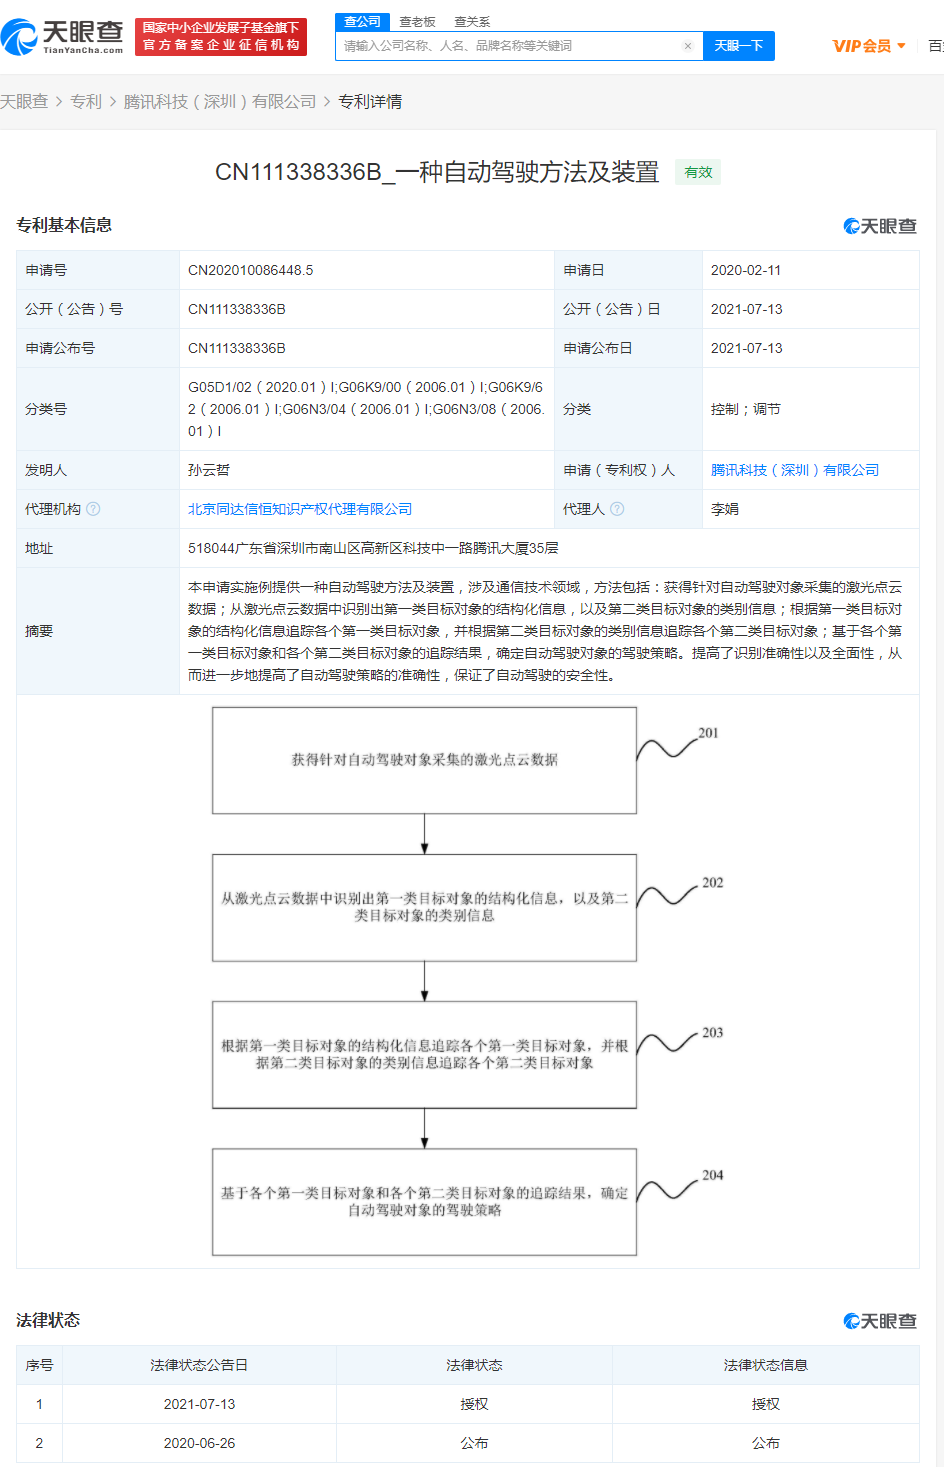
Task: Click 天眼查 in the breadcrumb navigation
Action: (x=26, y=101)
